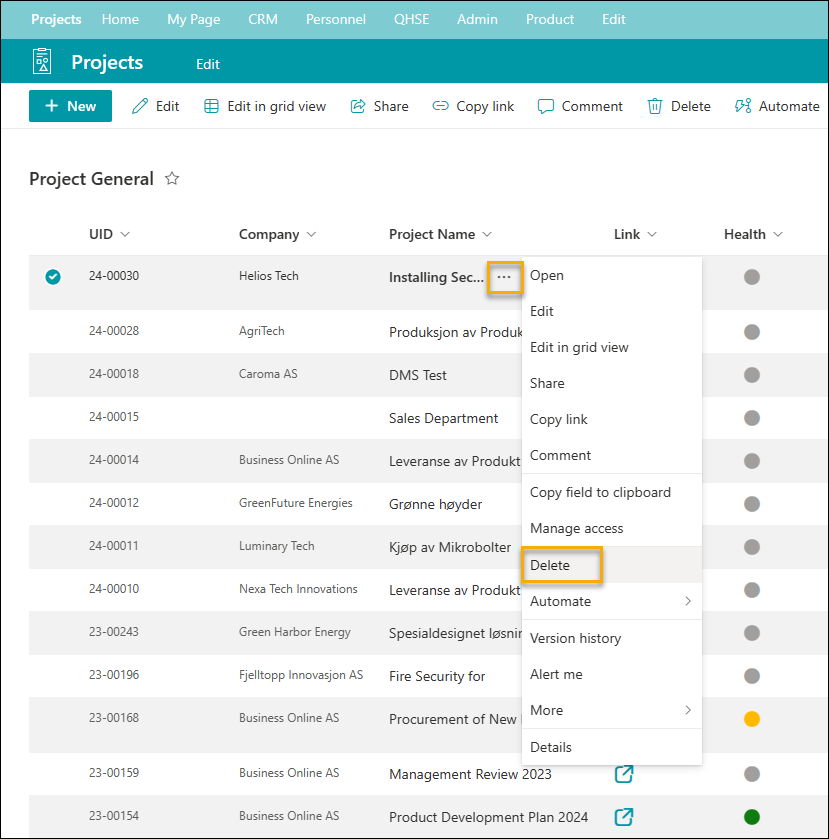Open the DMS Test project
The width and height of the screenshot is (829, 839).
417,375
